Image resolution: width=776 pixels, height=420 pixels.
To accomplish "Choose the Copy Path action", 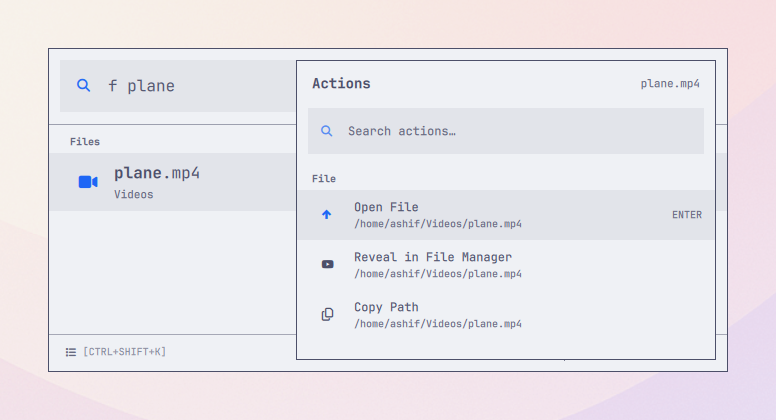I will [x=506, y=315].
